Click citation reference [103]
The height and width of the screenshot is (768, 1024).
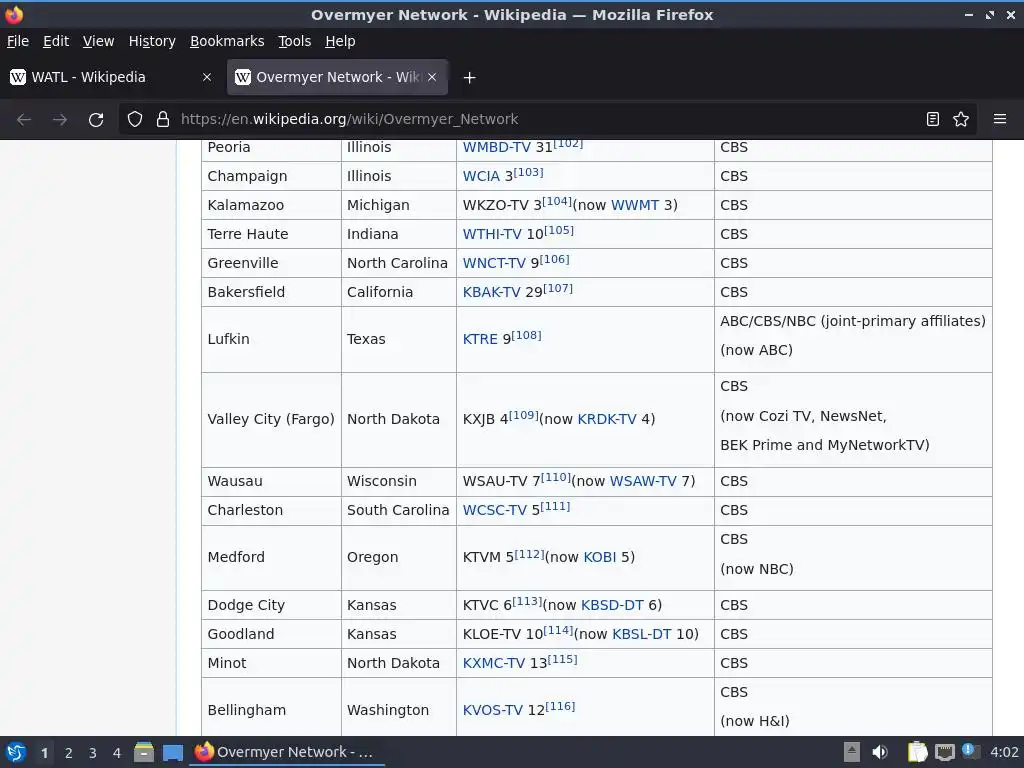click(x=528, y=172)
